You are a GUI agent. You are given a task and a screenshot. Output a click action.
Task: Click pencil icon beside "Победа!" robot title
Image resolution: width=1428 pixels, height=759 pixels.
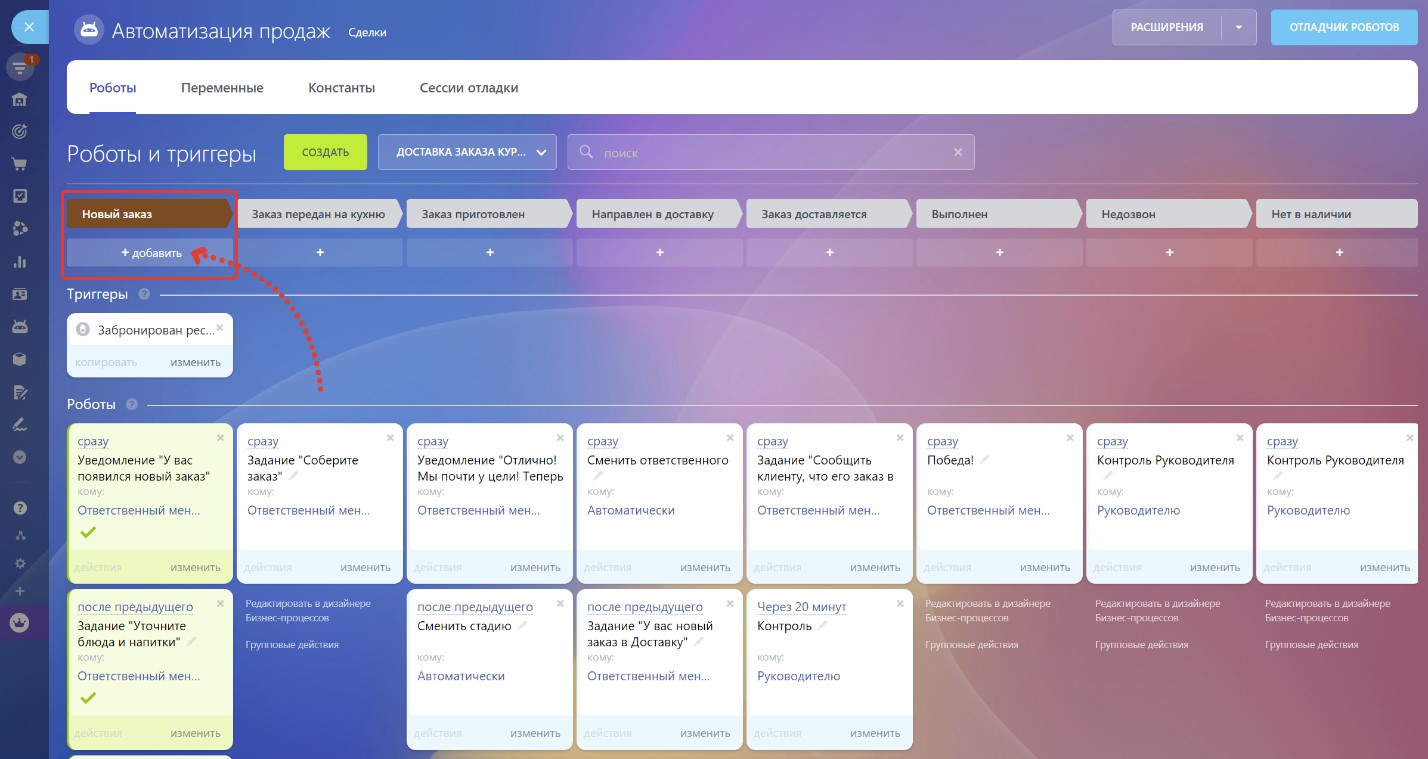tap(984, 460)
